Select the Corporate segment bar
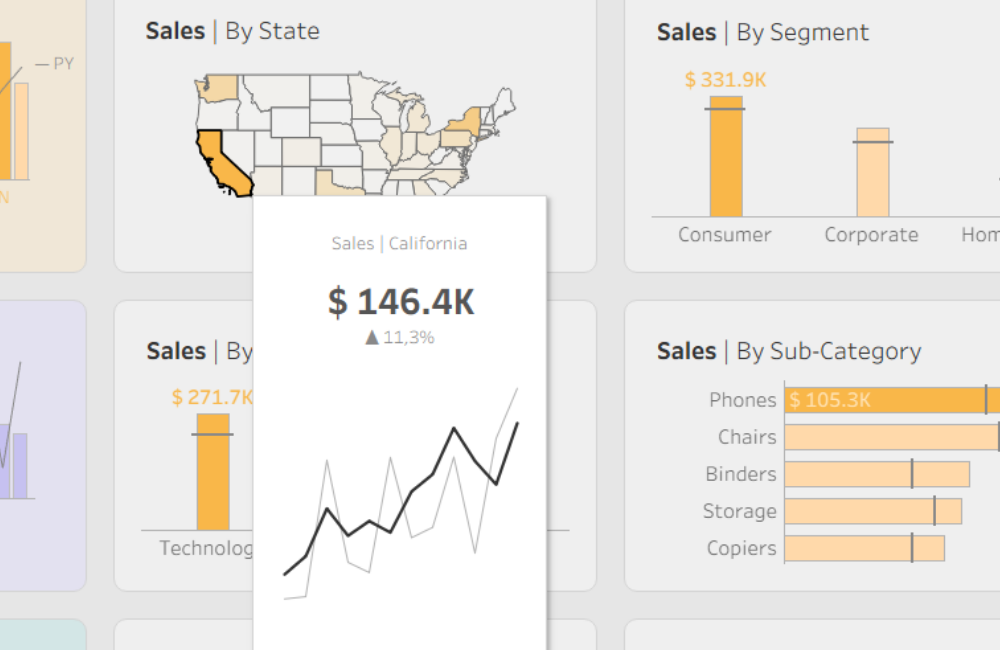 pyautogui.click(x=872, y=173)
